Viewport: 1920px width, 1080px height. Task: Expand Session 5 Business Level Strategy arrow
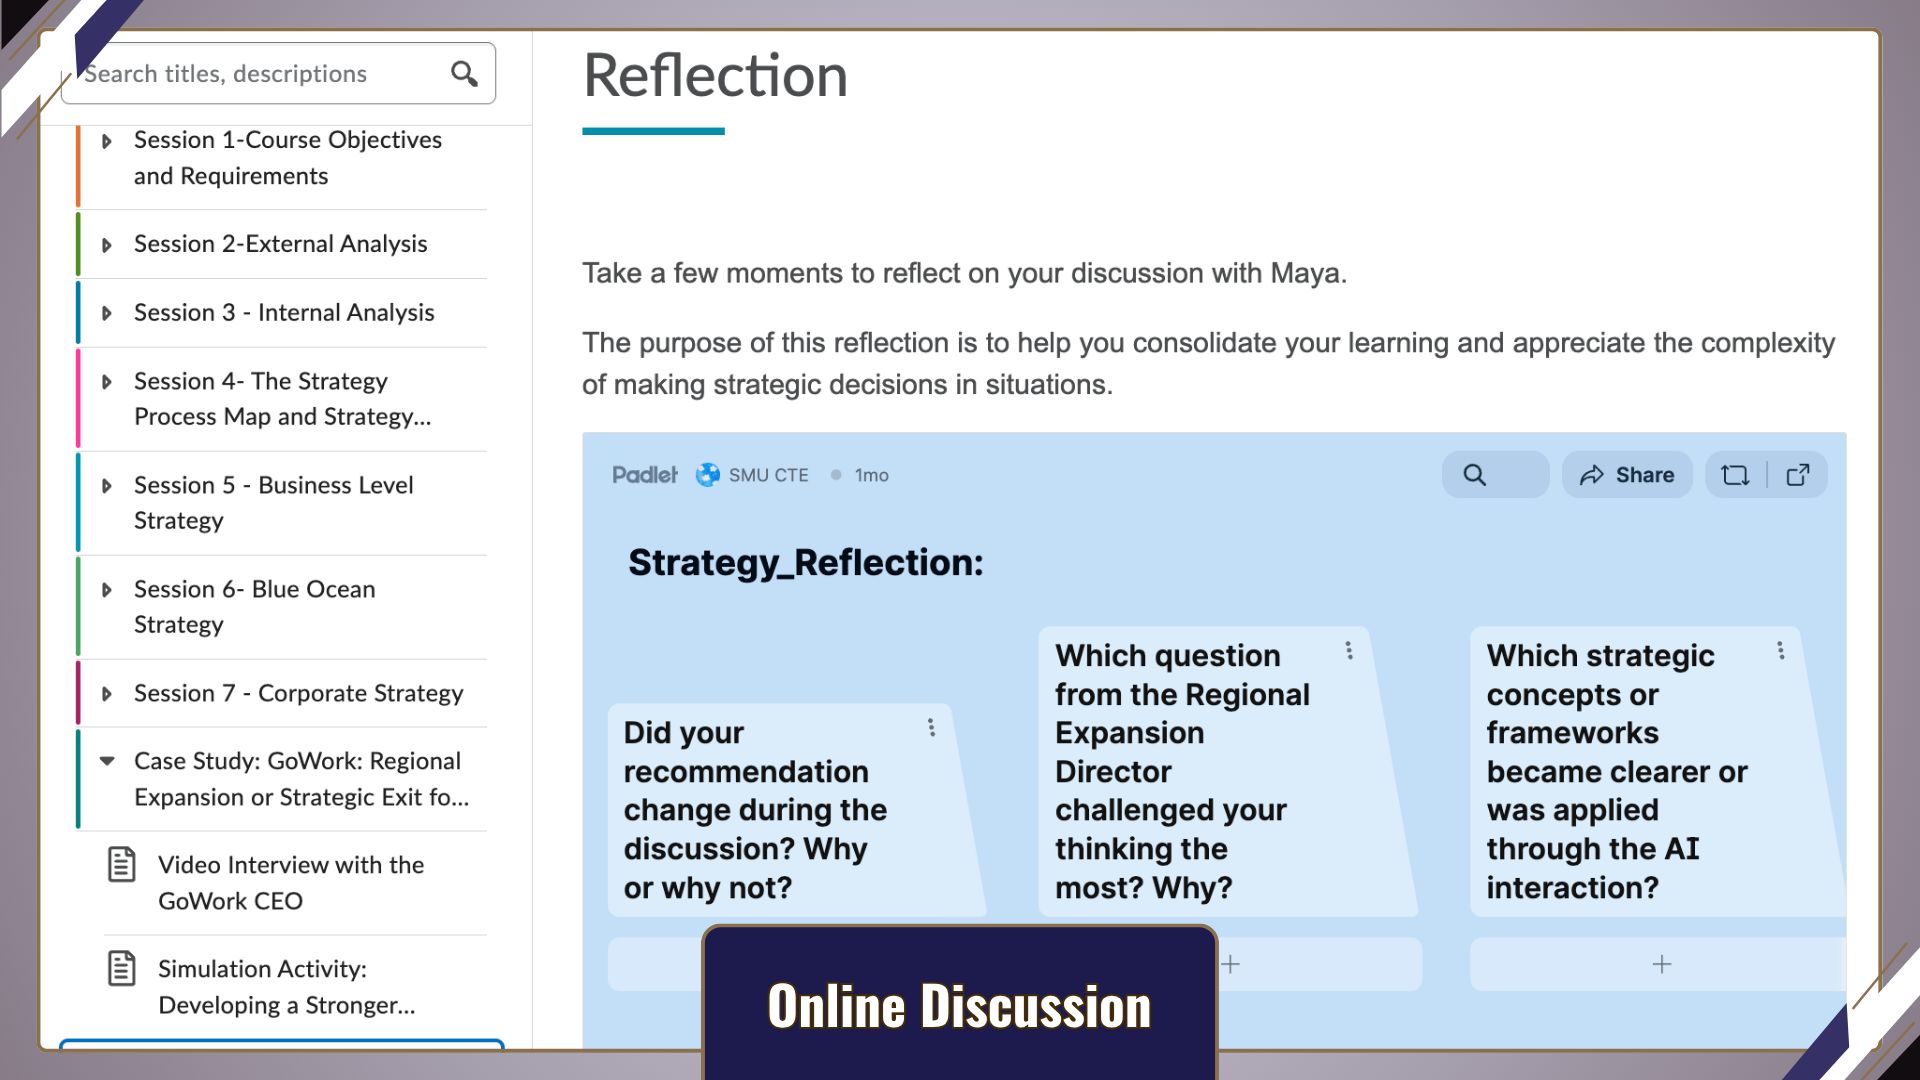point(107,486)
